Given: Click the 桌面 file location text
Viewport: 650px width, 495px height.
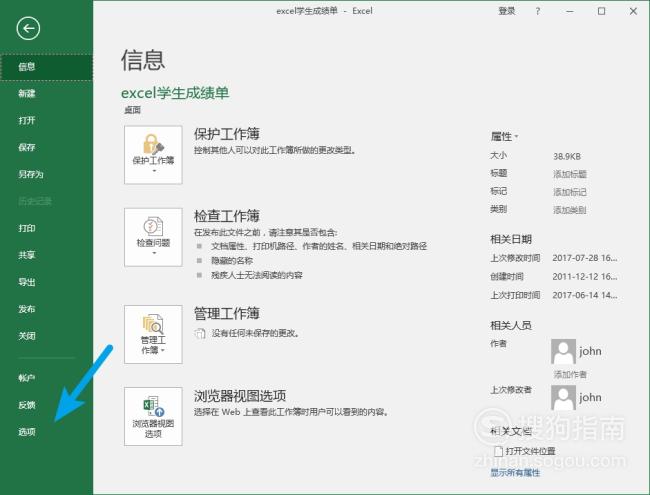Looking at the screenshot, I should (x=133, y=110).
